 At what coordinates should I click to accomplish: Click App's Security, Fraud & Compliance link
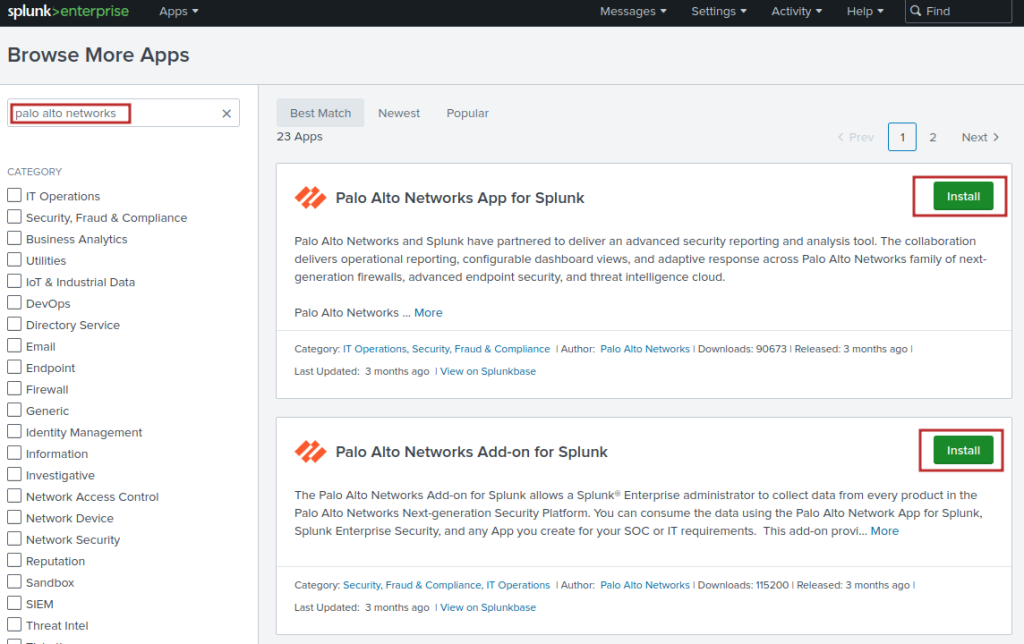481,349
